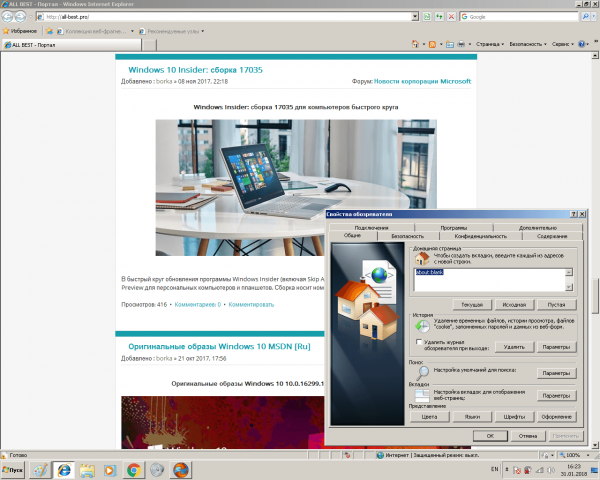
Task: Switch to the Программы tab
Action: (453, 228)
